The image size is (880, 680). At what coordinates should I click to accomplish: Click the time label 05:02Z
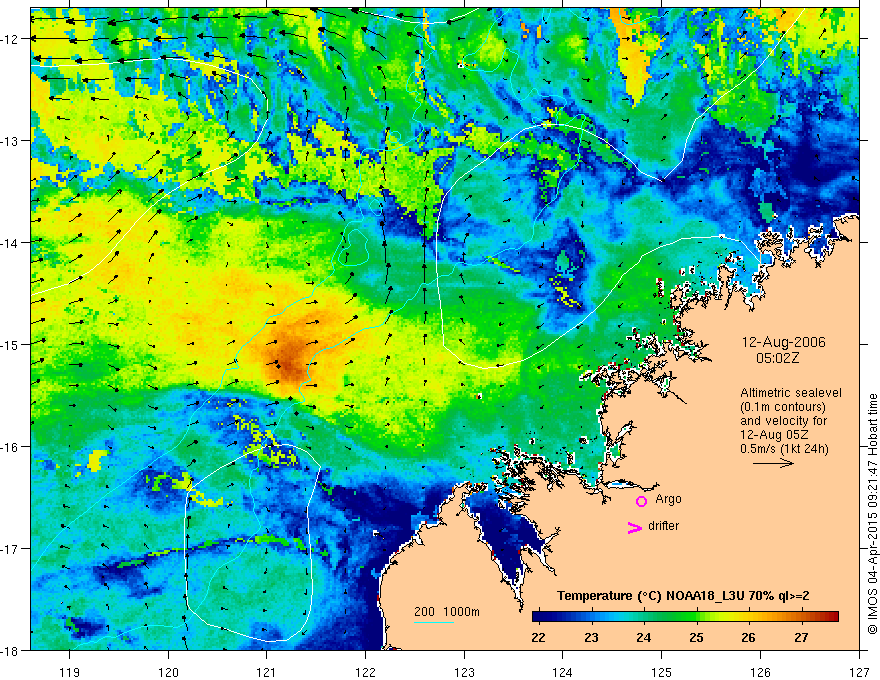tap(777, 358)
